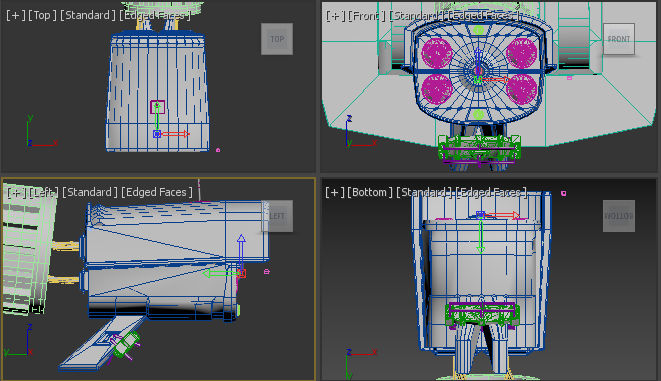Viewport: 661px width, 381px height.
Task: Open the [Front] point-of-view menu
Action: click(x=366, y=16)
